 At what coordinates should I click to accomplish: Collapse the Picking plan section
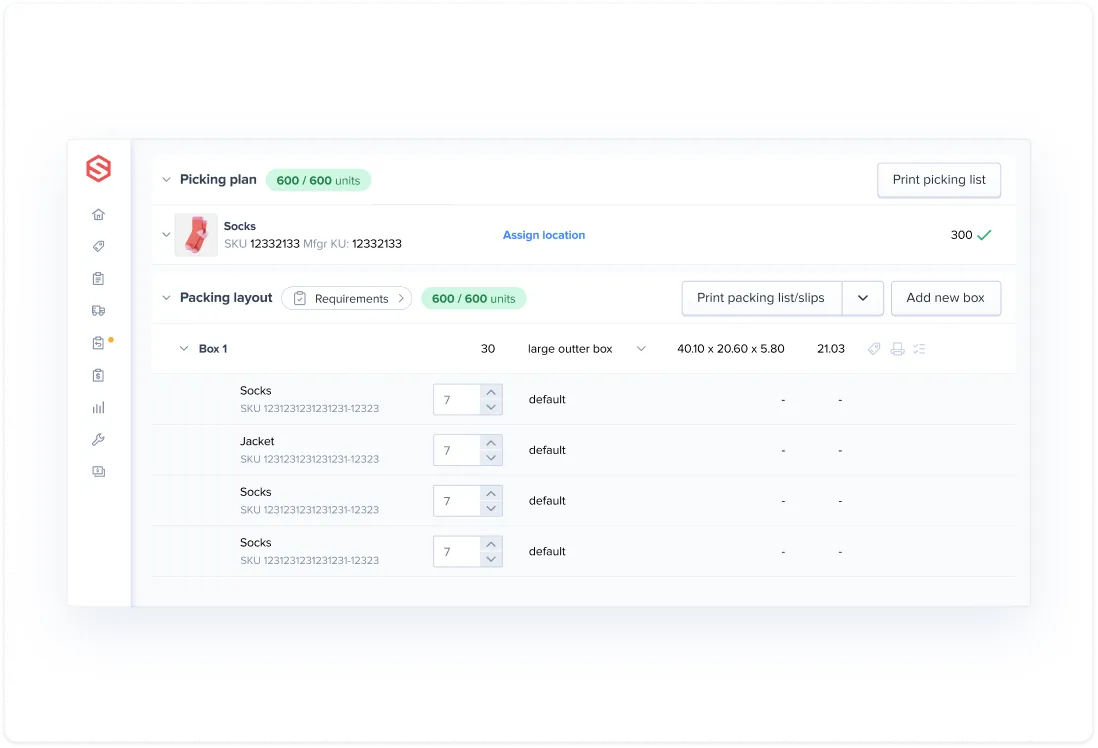[166, 180]
